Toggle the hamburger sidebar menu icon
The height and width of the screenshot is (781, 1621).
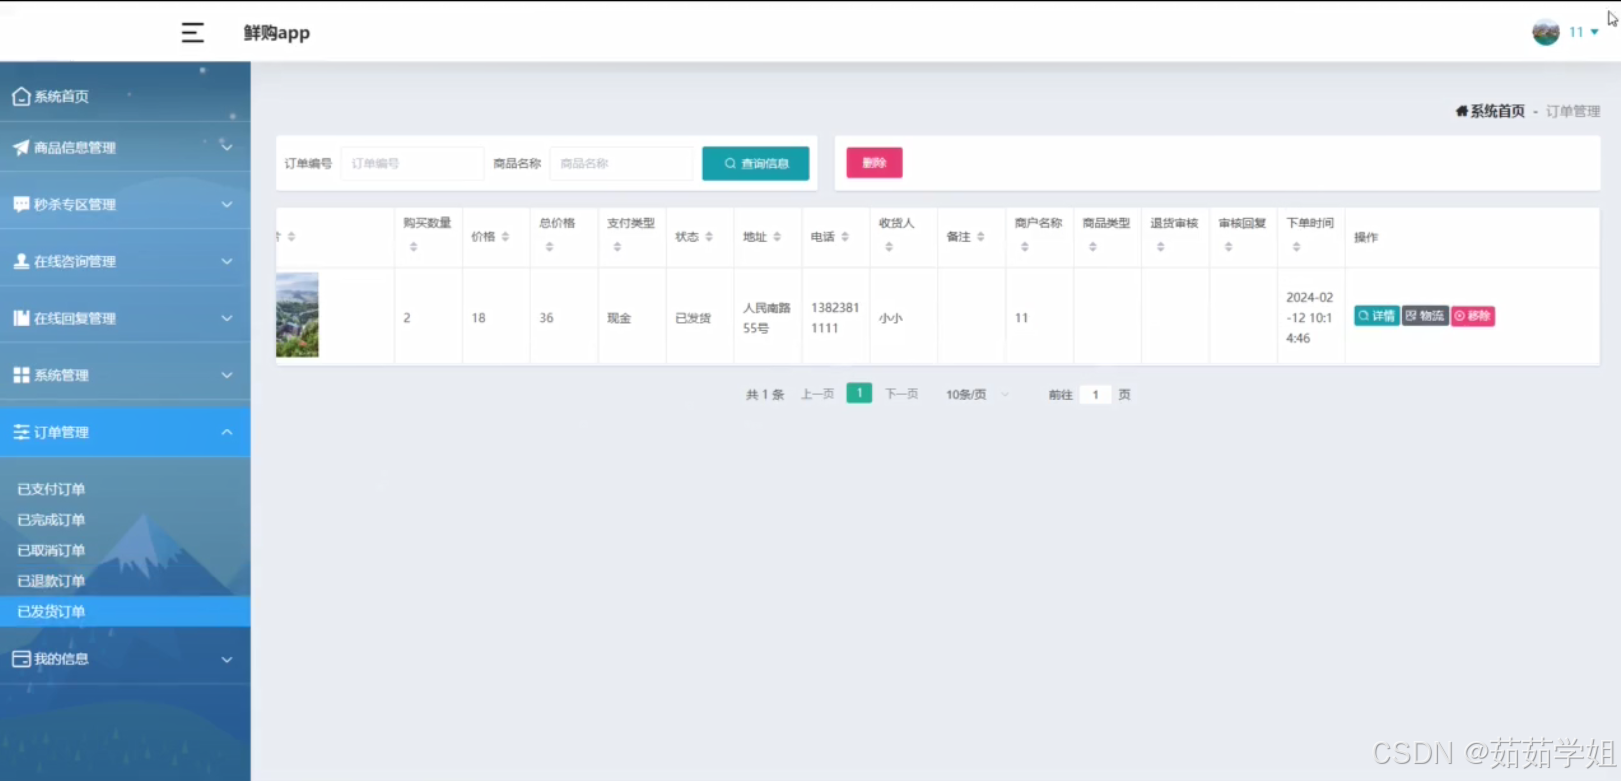pos(192,33)
